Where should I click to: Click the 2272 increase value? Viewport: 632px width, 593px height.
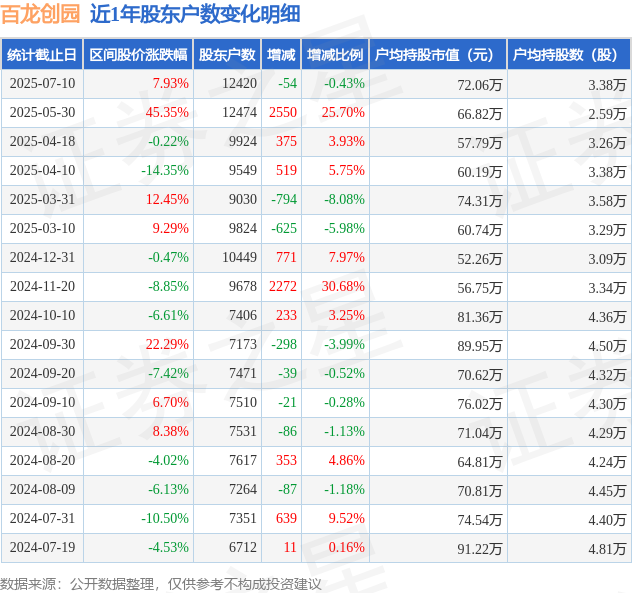[x=283, y=287]
